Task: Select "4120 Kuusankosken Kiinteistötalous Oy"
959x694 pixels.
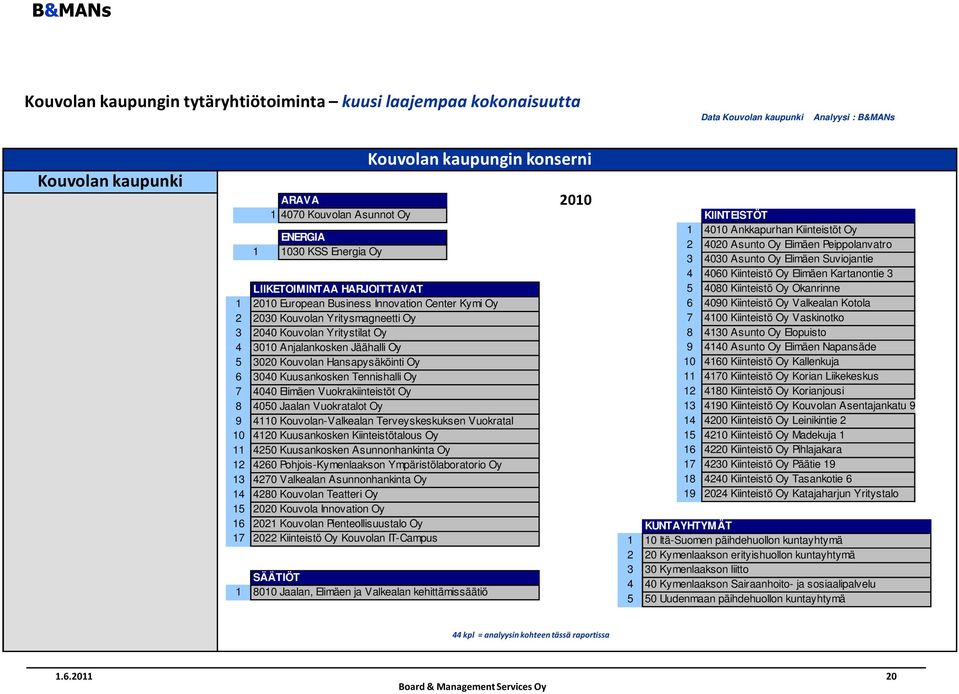Action: click(395, 436)
